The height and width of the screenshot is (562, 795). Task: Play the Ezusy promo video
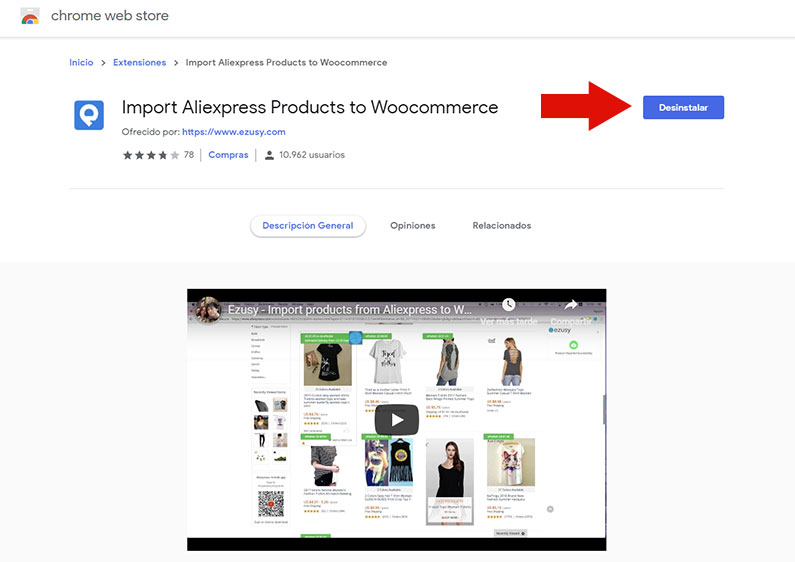(x=396, y=420)
